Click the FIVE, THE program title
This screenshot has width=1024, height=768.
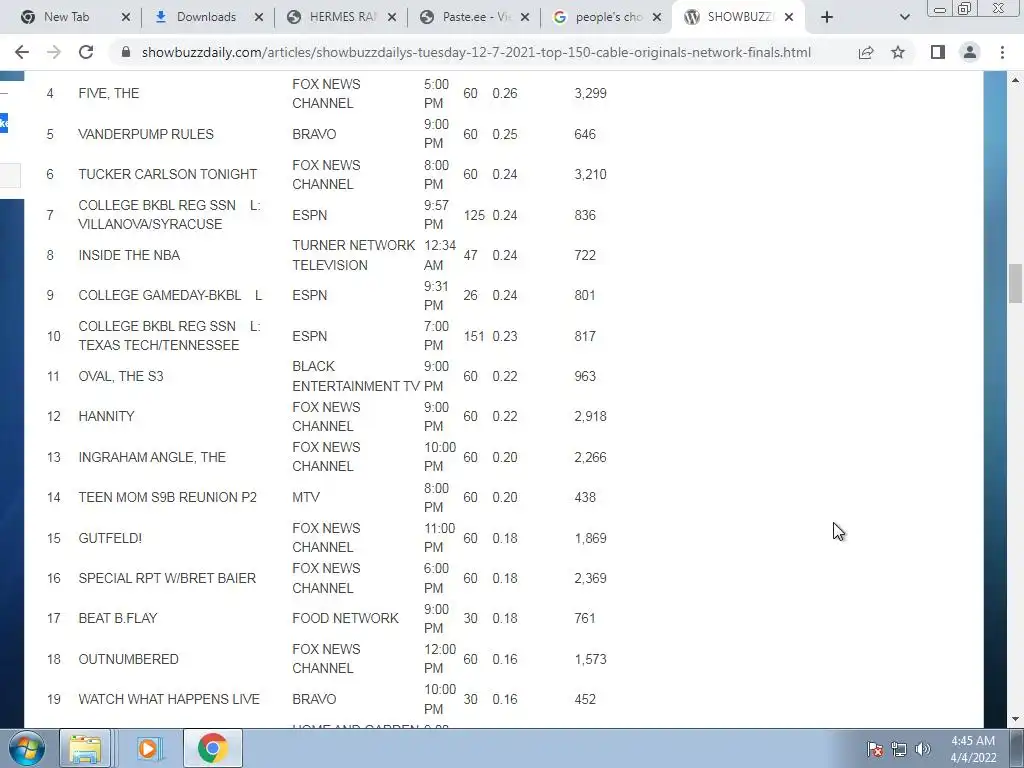[109, 93]
